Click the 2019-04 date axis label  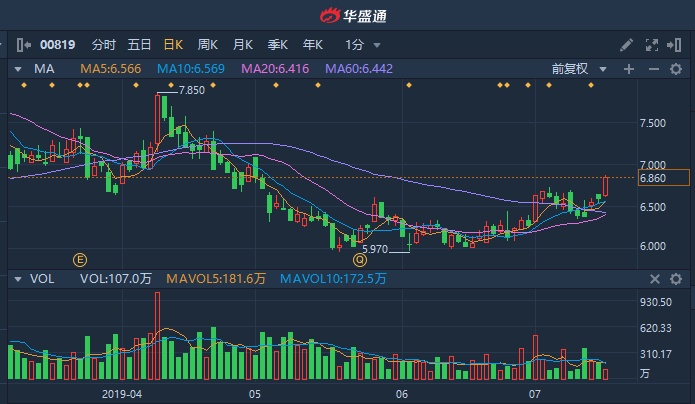[x=122, y=394]
